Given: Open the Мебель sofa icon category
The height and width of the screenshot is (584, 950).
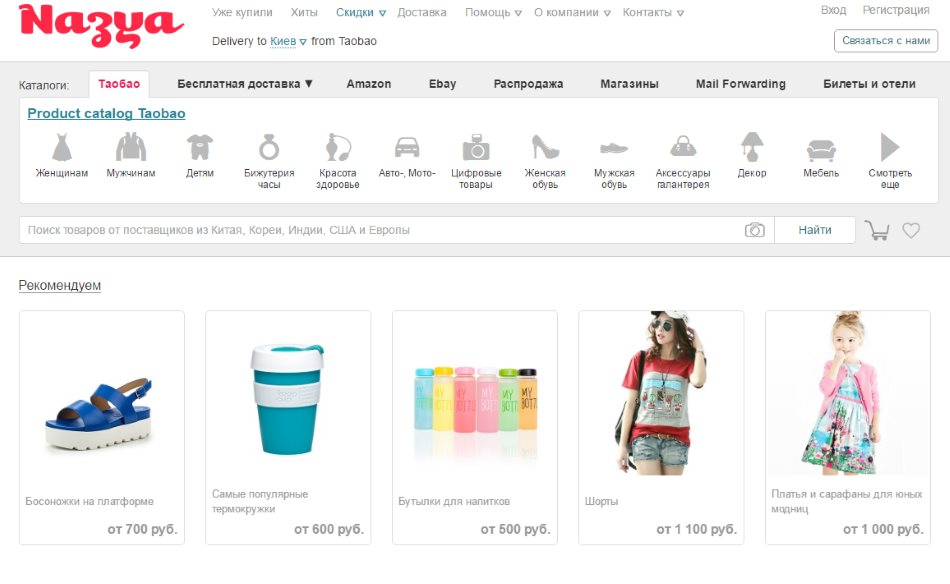Looking at the screenshot, I should click(x=821, y=149).
